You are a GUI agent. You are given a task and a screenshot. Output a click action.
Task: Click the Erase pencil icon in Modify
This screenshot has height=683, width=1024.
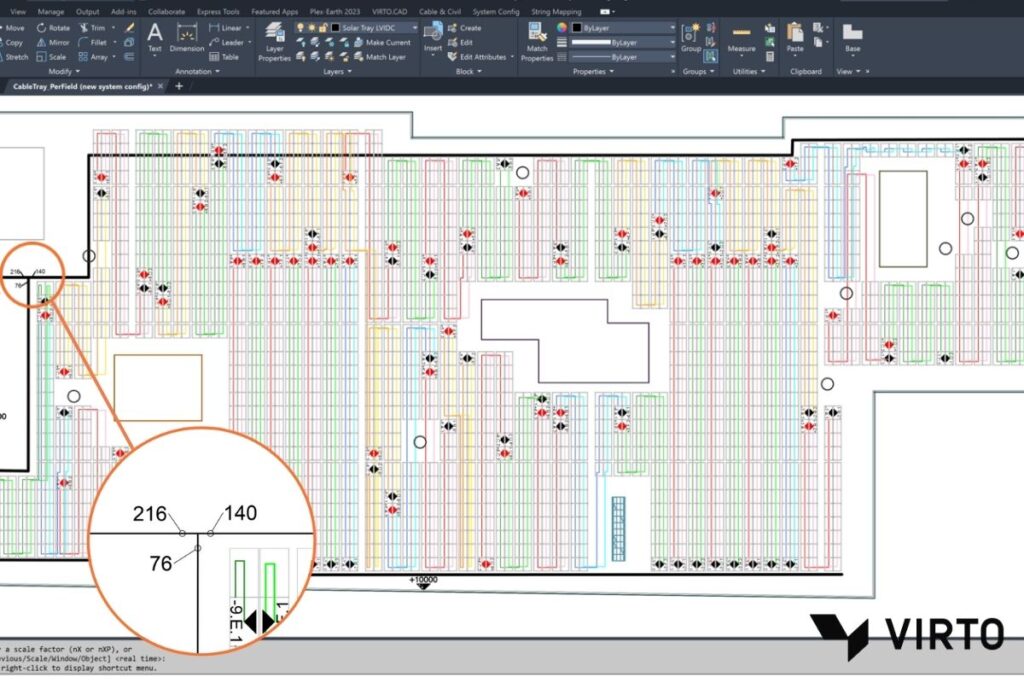[x=129, y=28]
